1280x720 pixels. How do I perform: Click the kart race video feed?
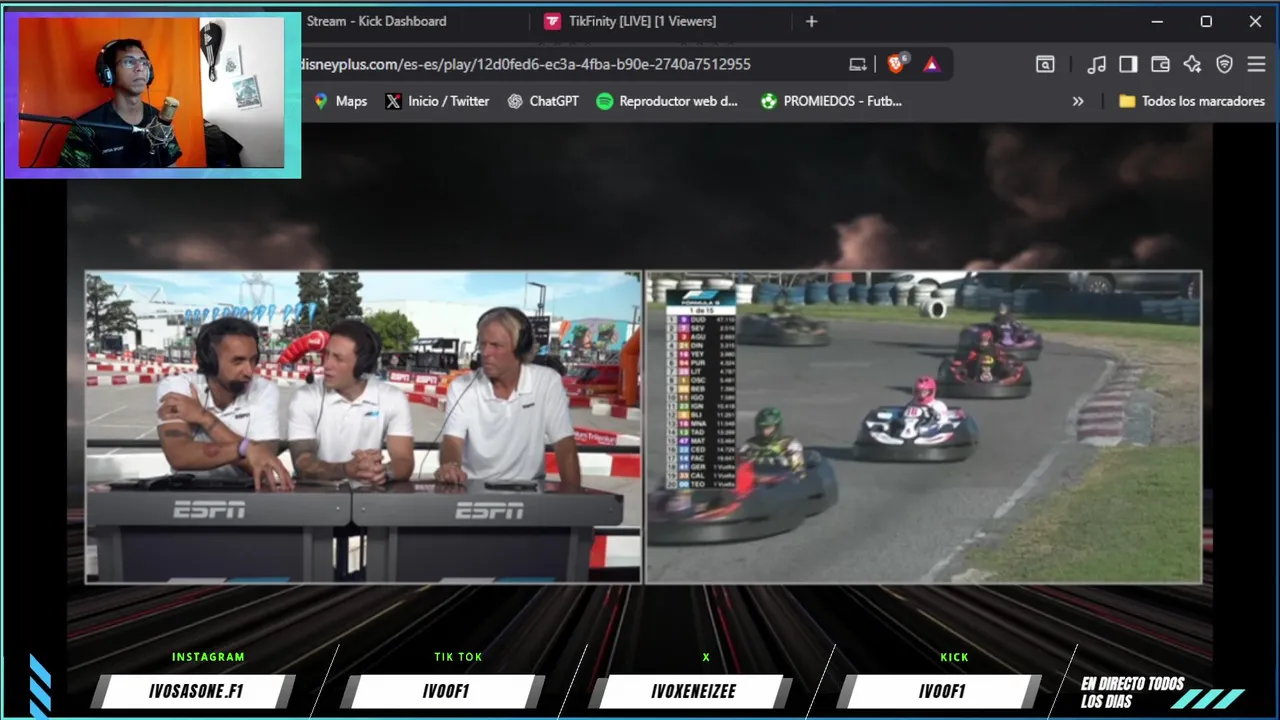coord(924,427)
